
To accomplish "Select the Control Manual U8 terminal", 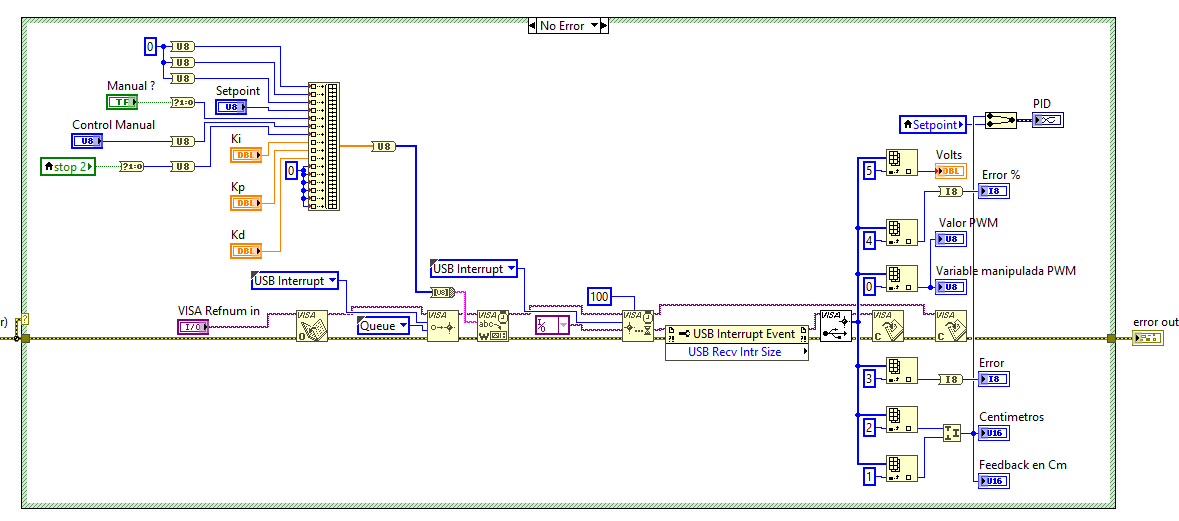I will pyautogui.click(x=88, y=141).
